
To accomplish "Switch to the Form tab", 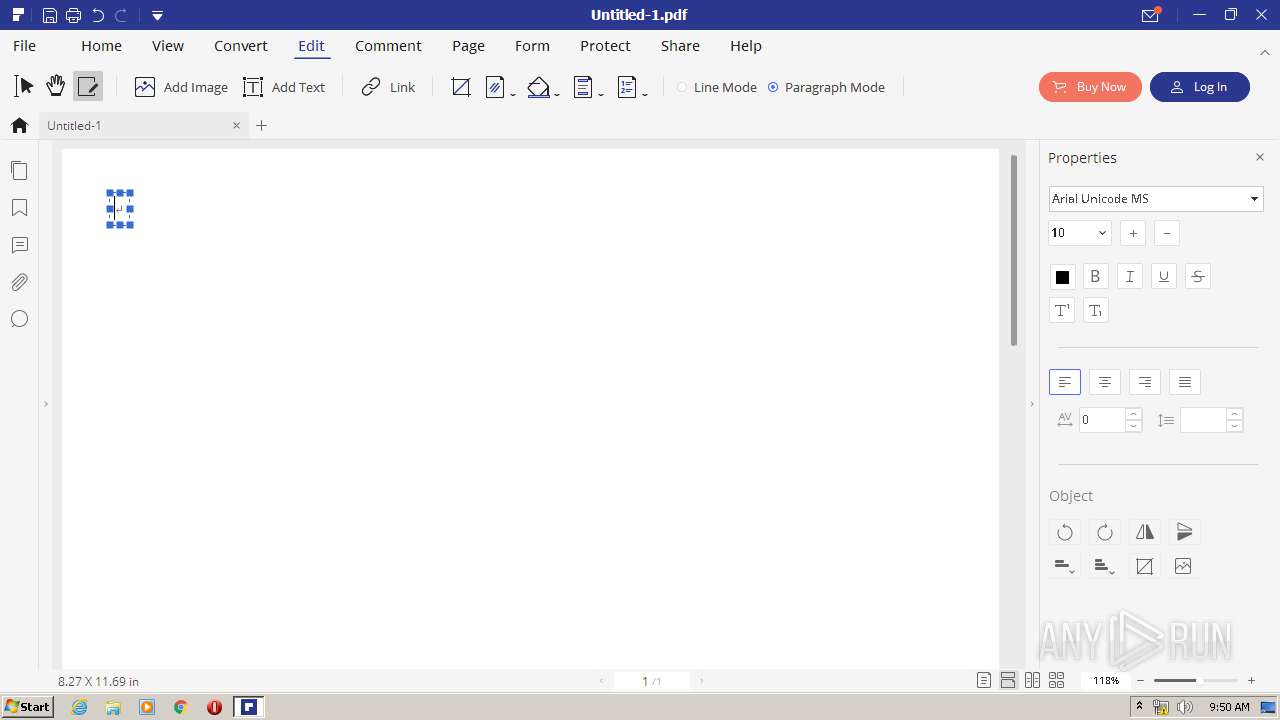I will point(532,46).
